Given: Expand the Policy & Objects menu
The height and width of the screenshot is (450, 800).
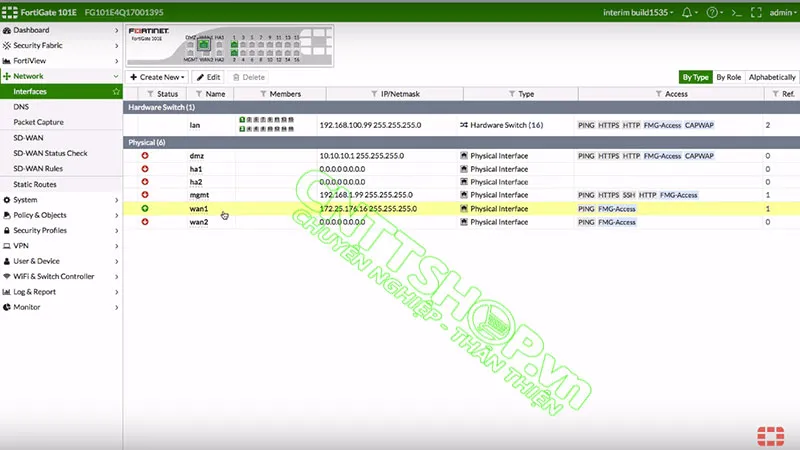Looking at the screenshot, I should 60,215.
